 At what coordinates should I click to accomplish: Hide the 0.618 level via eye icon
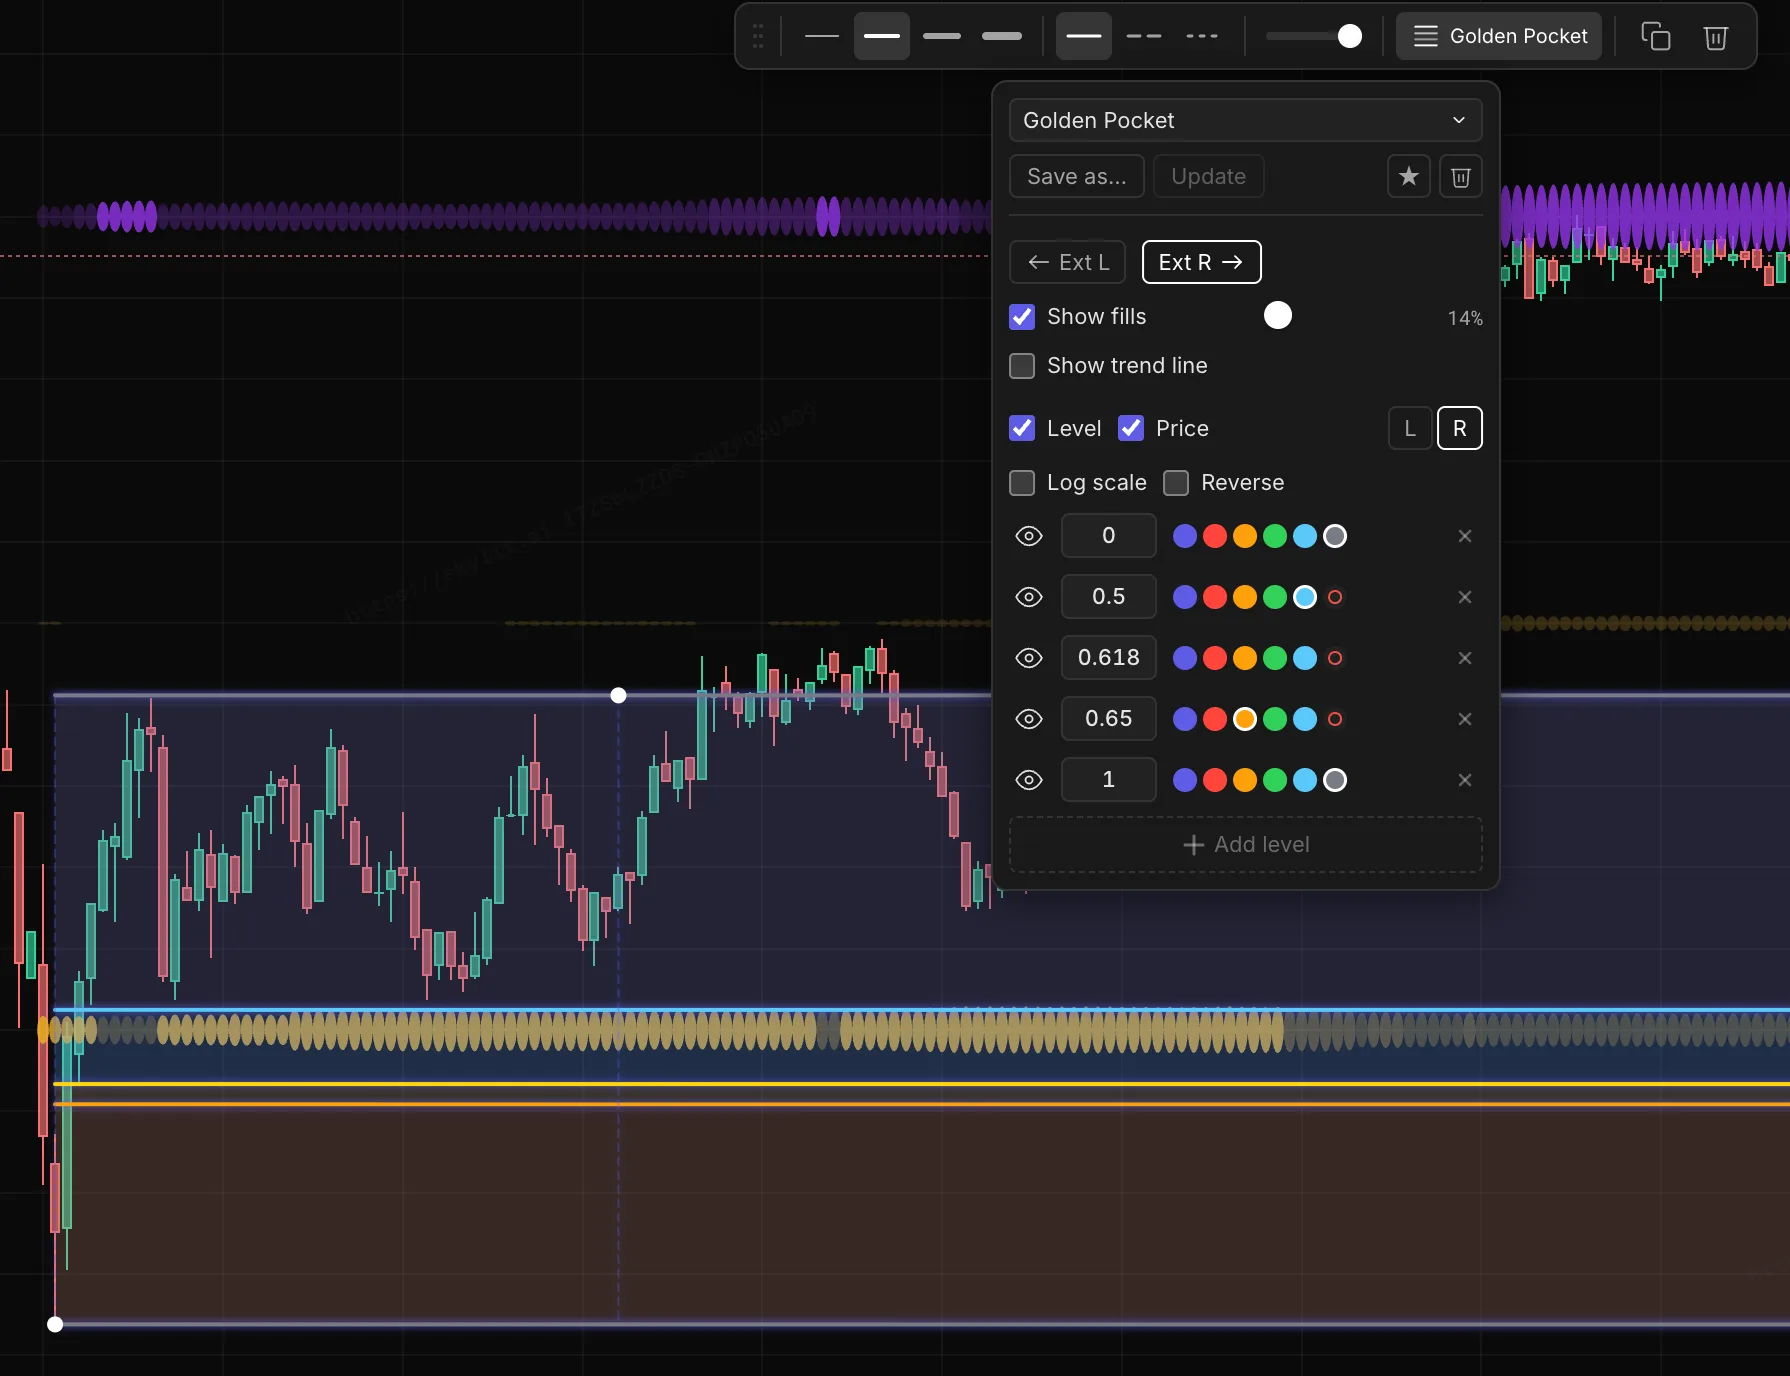(1029, 658)
